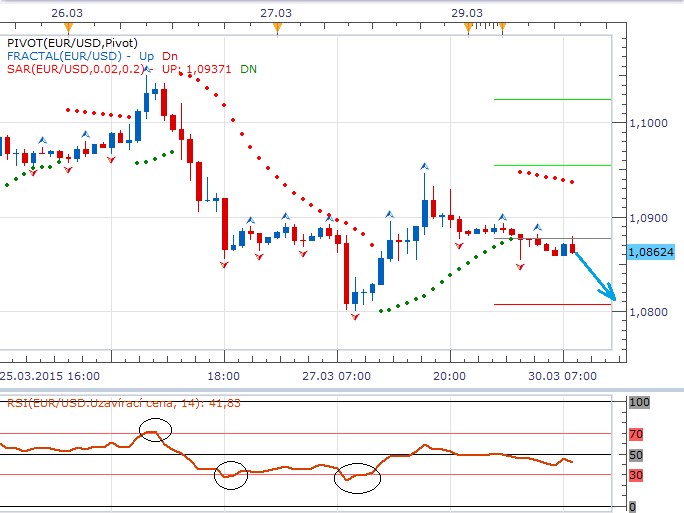Click the lower green pivot line
This screenshot has width=684, height=513.
coord(552,165)
